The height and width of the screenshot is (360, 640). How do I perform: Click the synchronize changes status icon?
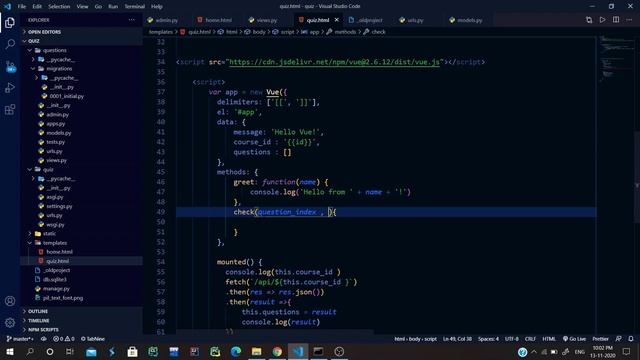tap(43, 339)
